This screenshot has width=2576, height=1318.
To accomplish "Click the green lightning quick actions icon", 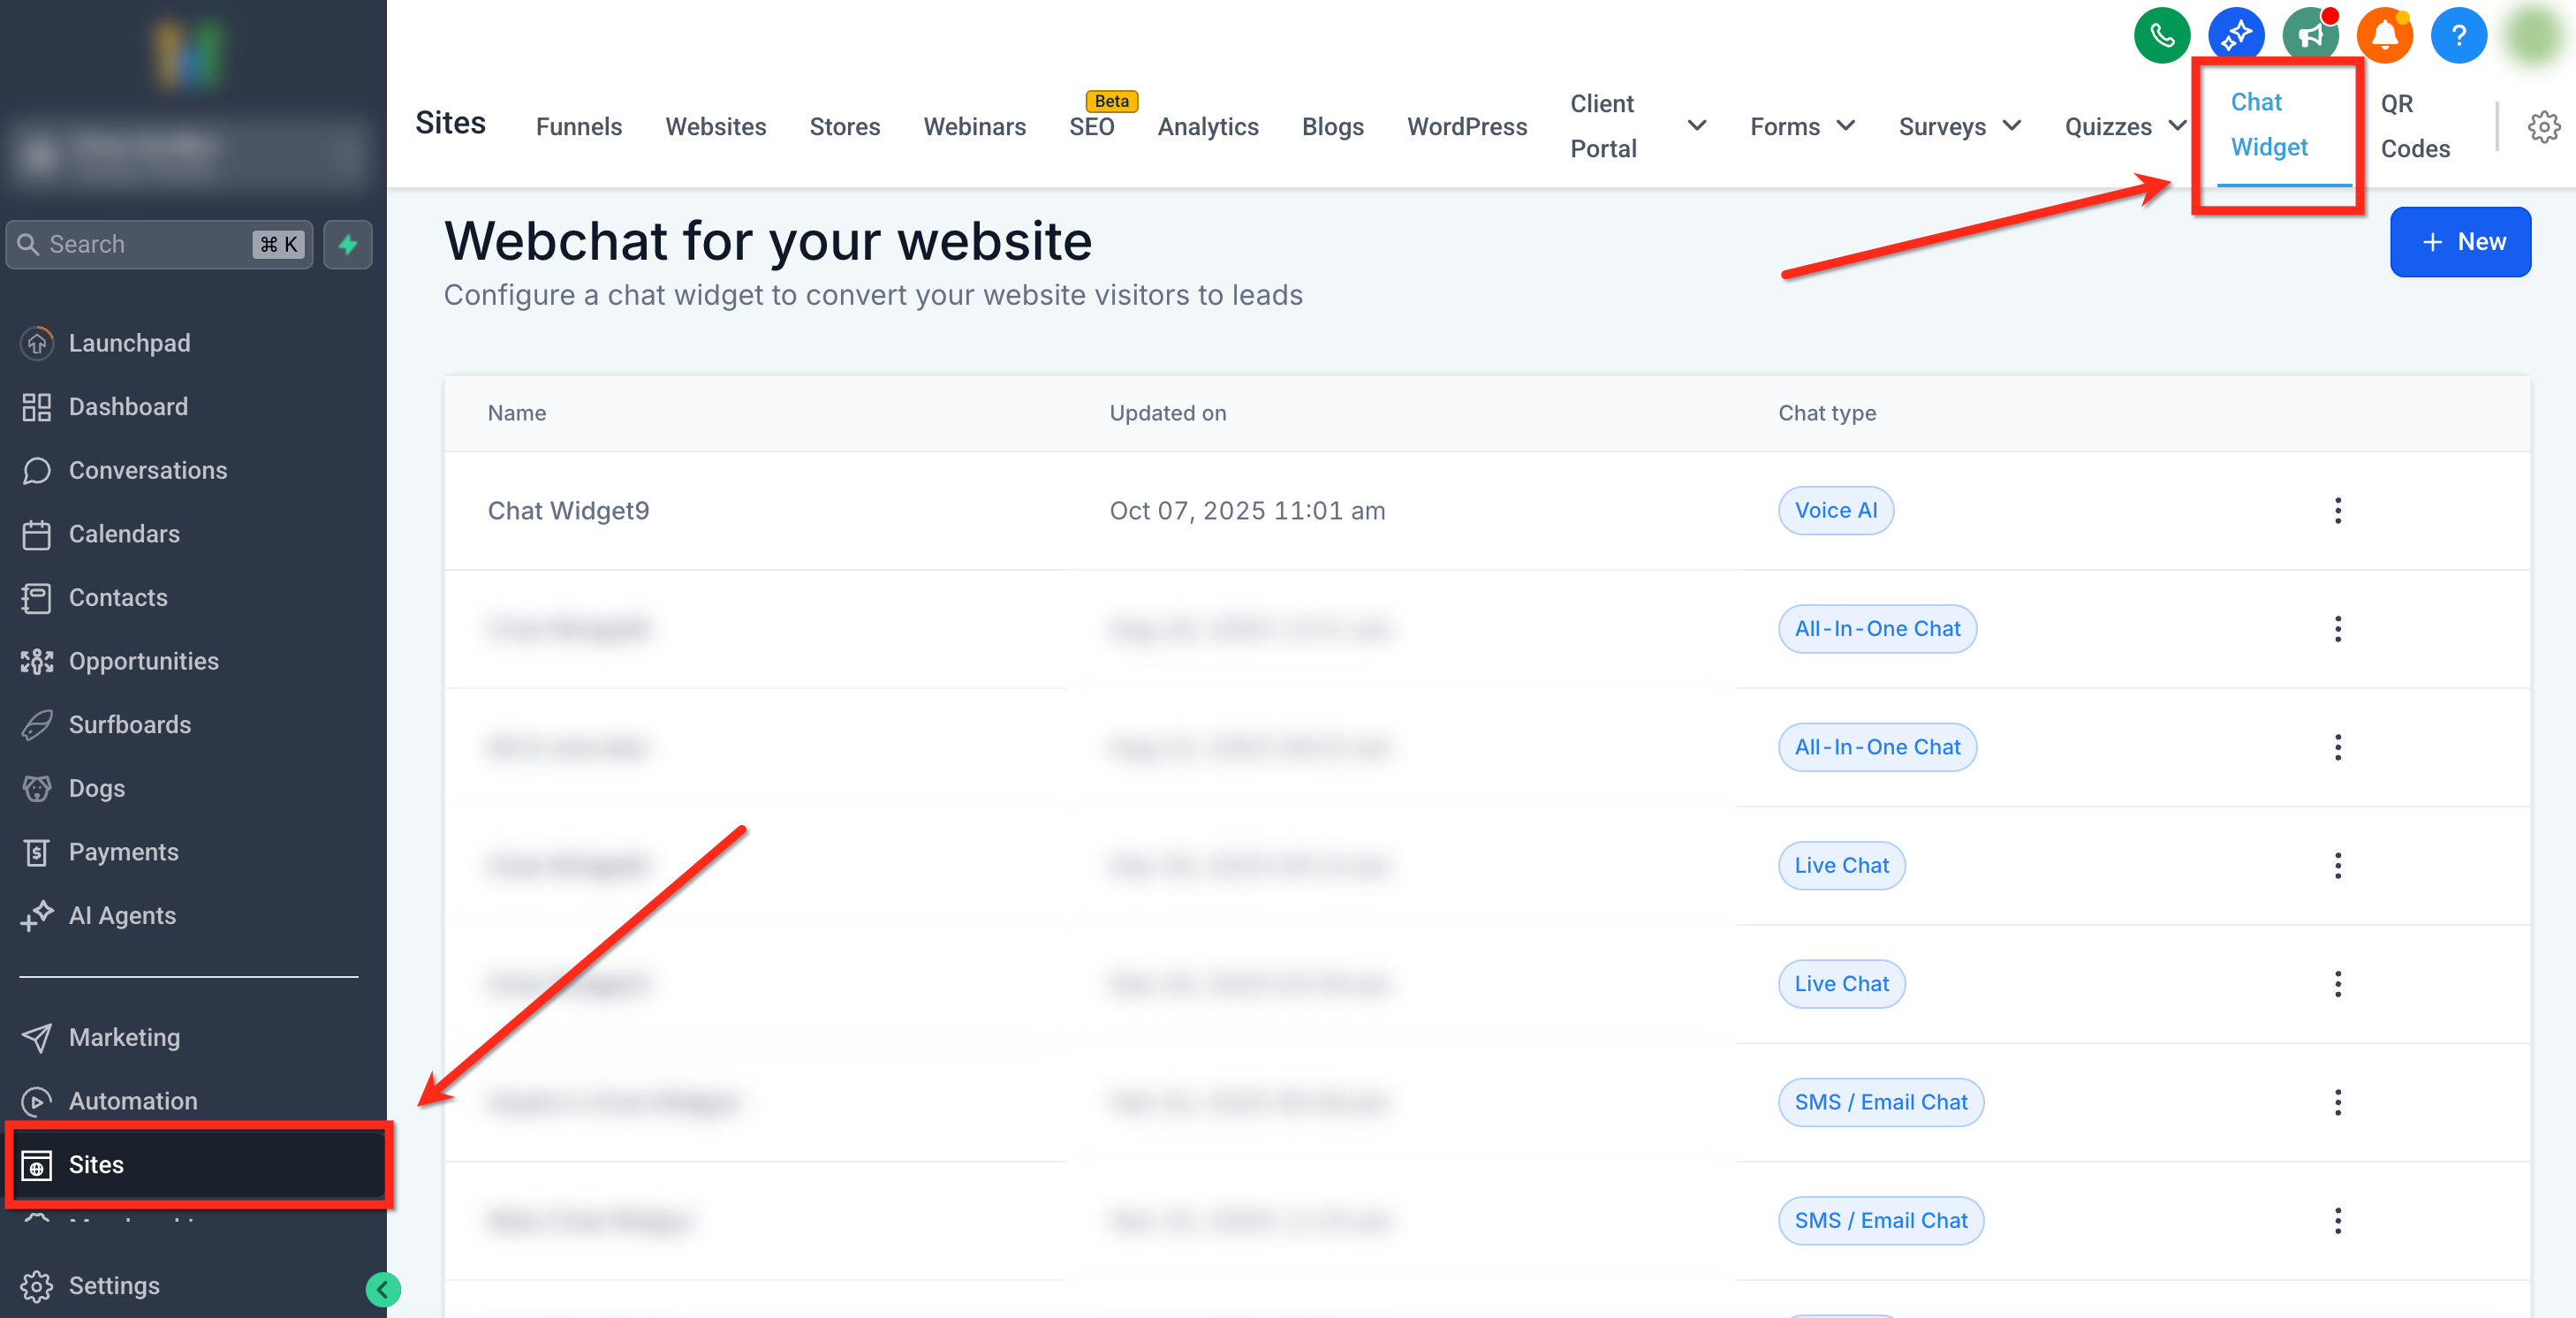I will pyautogui.click(x=348, y=244).
